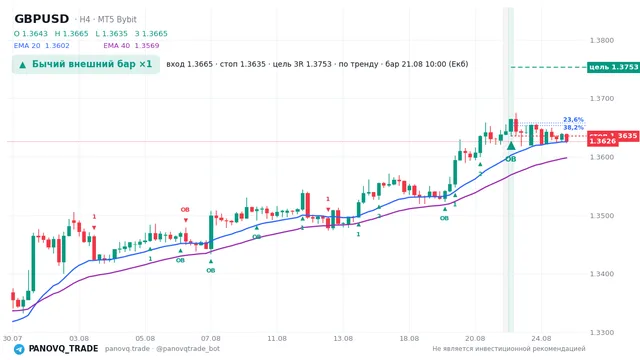Click the red '1' marker near 13.08
Viewport: 640px width, 360px height.
328,199
